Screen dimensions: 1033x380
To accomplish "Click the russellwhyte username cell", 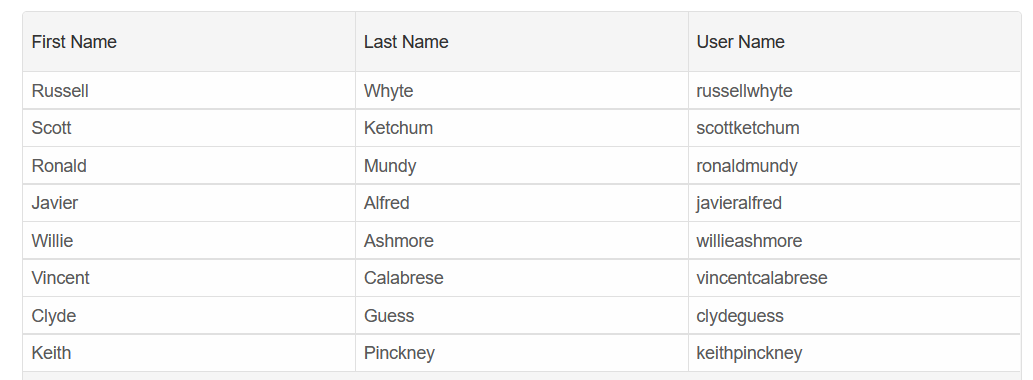I will tap(854, 91).
